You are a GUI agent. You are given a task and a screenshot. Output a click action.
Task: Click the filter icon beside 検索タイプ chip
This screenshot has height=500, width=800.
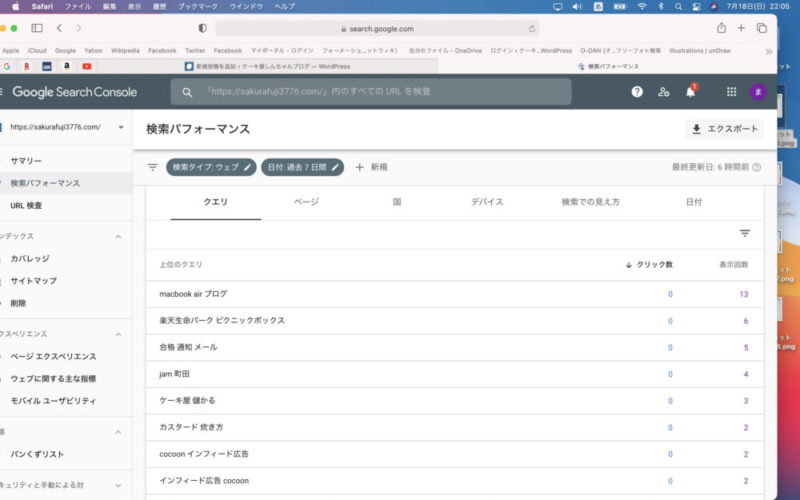[x=153, y=167]
